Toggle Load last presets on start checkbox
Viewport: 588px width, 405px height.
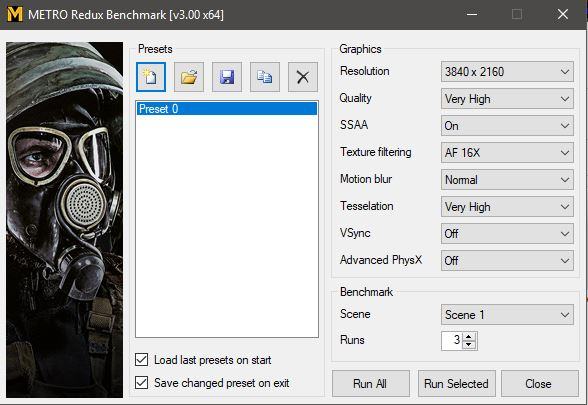tap(141, 360)
